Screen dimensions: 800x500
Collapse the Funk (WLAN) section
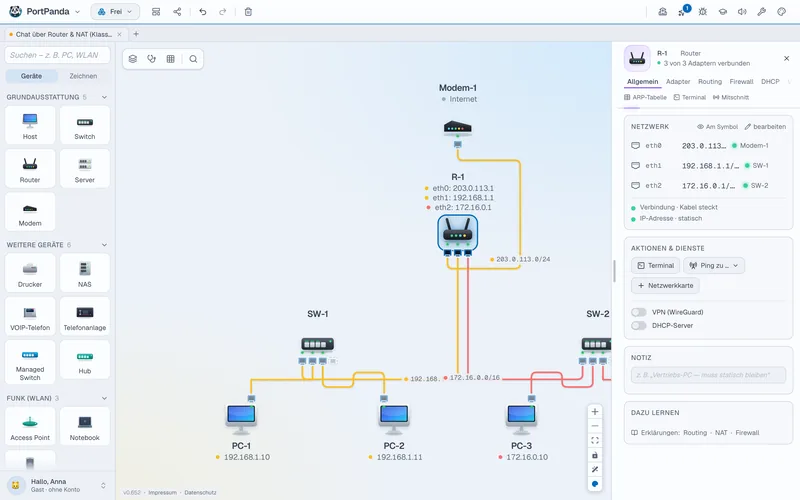[104, 398]
